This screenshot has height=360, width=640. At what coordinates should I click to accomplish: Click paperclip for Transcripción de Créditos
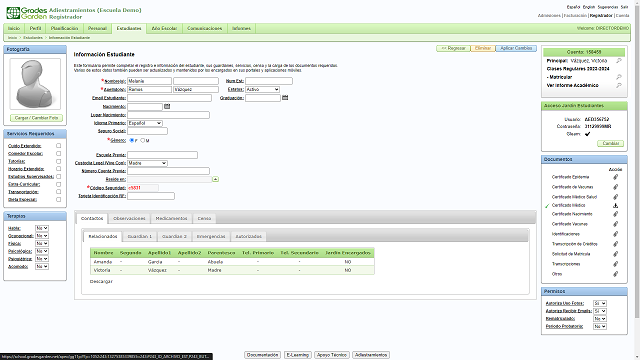click(x=615, y=244)
